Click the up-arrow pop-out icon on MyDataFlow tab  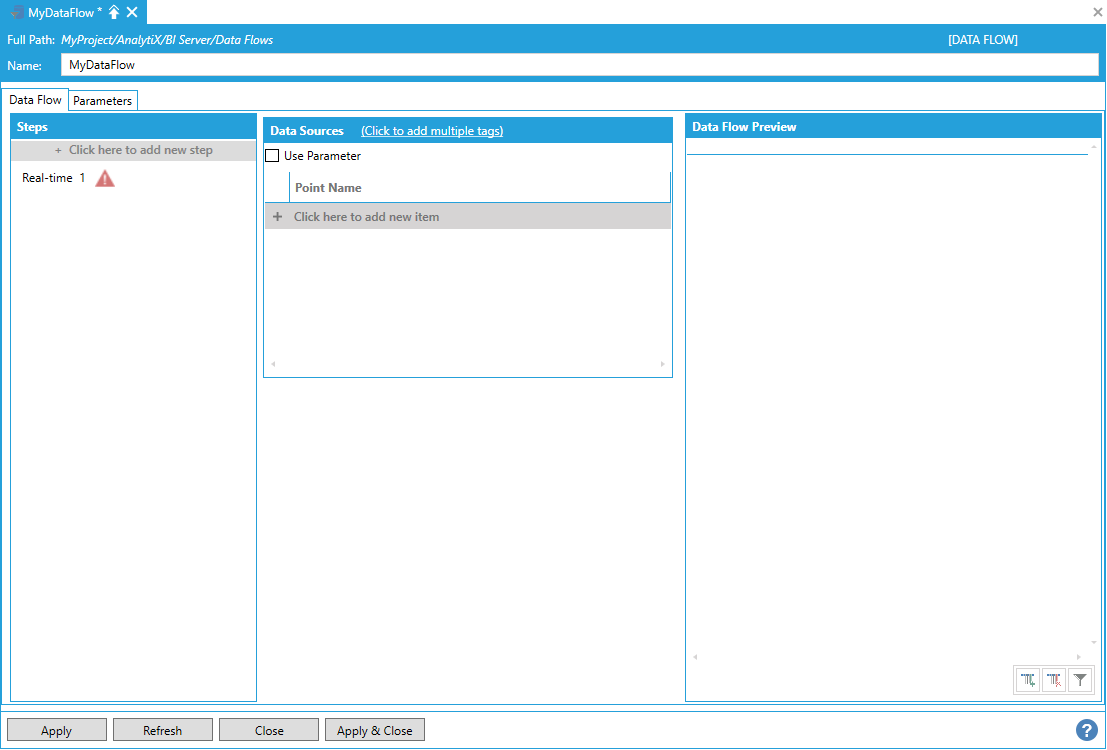pos(114,12)
